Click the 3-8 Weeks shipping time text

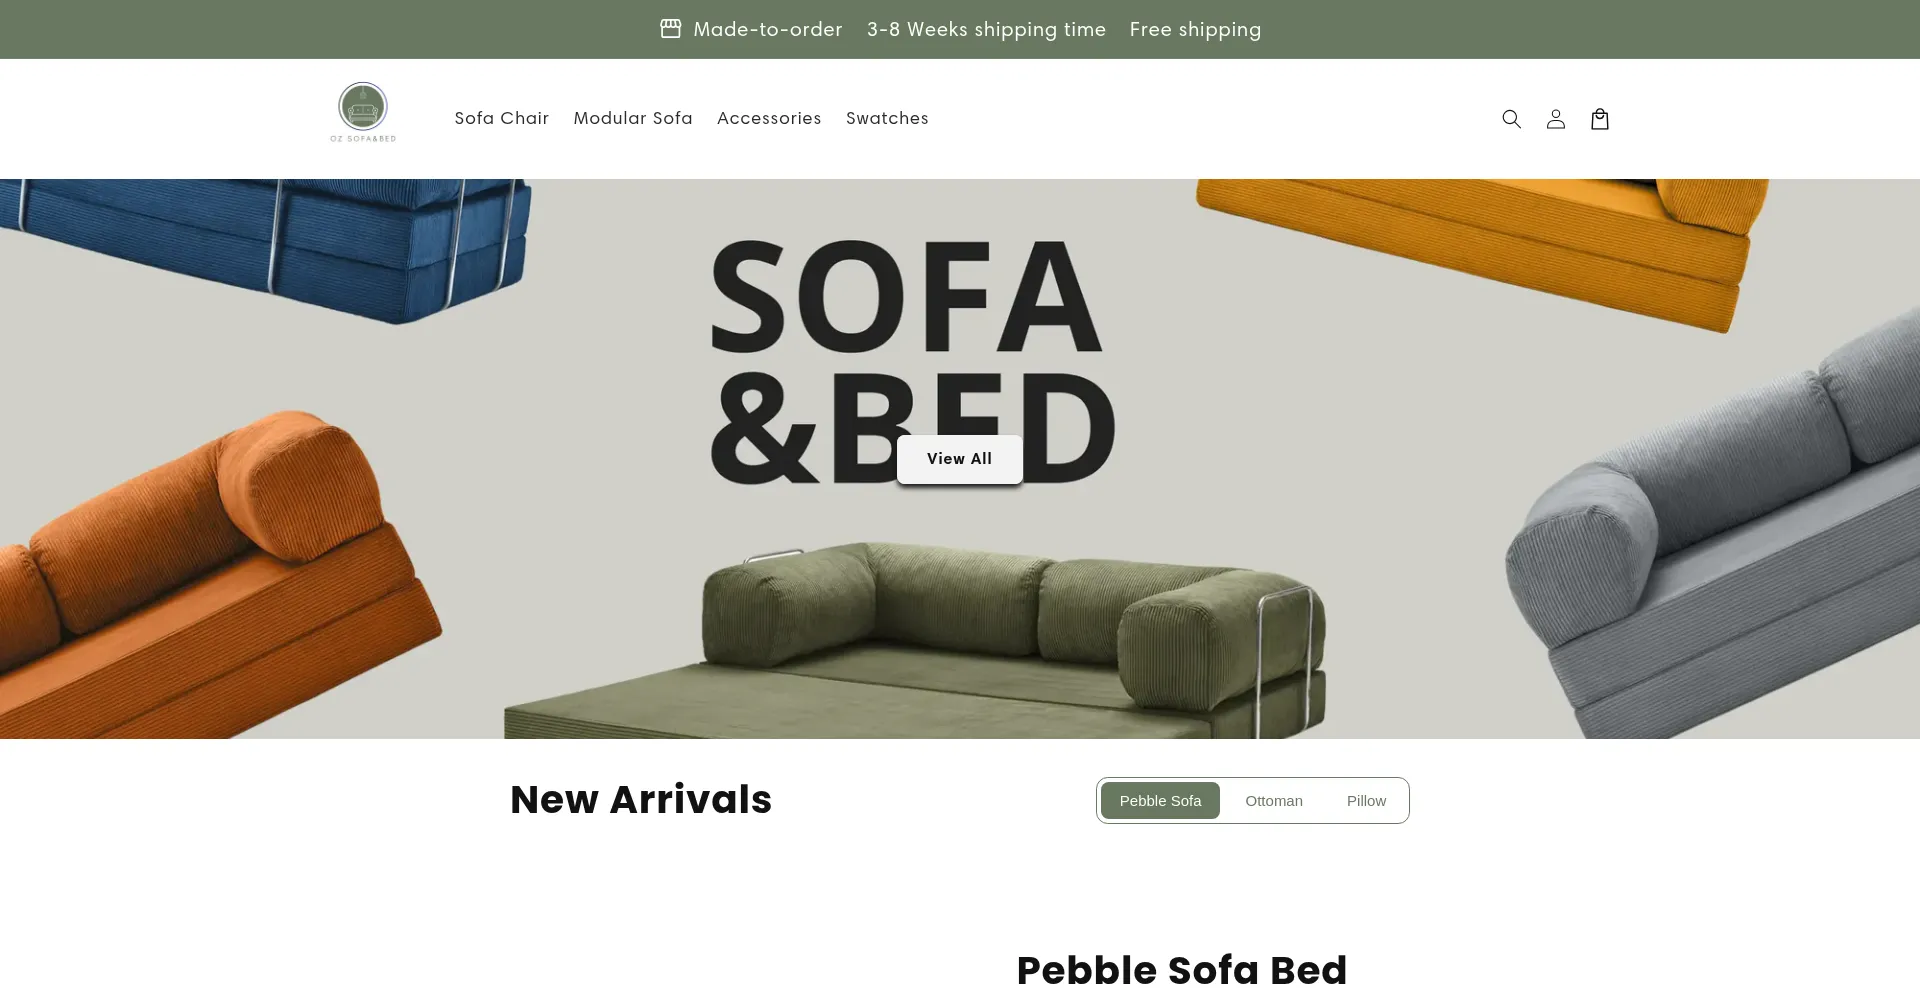tap(986, 29)
